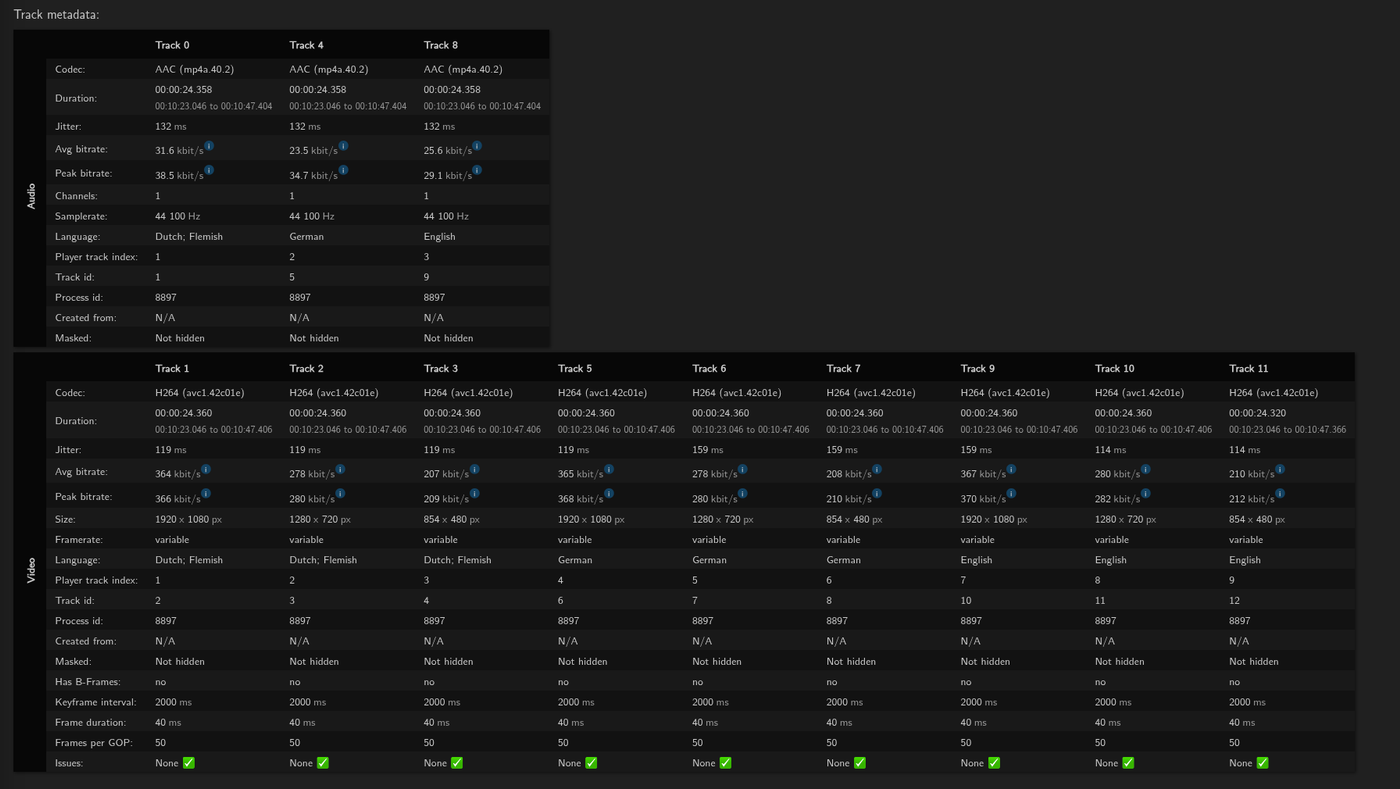1400x789 pixels.
Task: Click the 'Track 0' audio column header
Action: tap(172, 45)
